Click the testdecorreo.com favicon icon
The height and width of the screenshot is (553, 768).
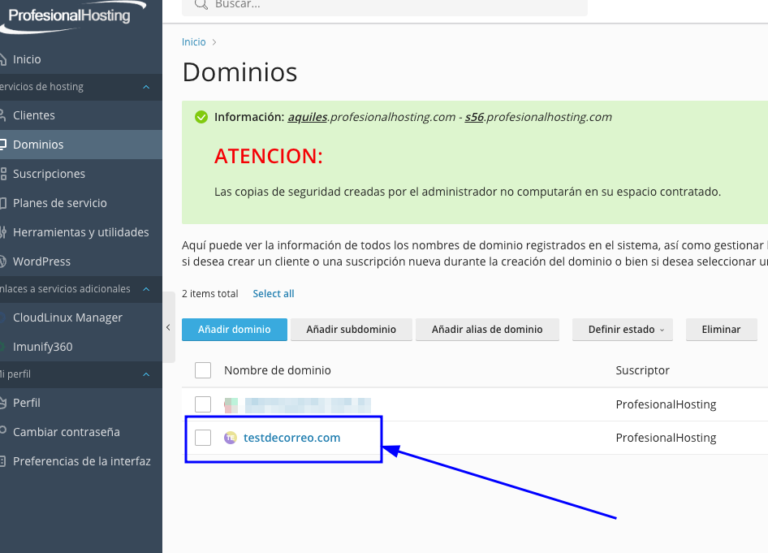[x=230, y=437]
